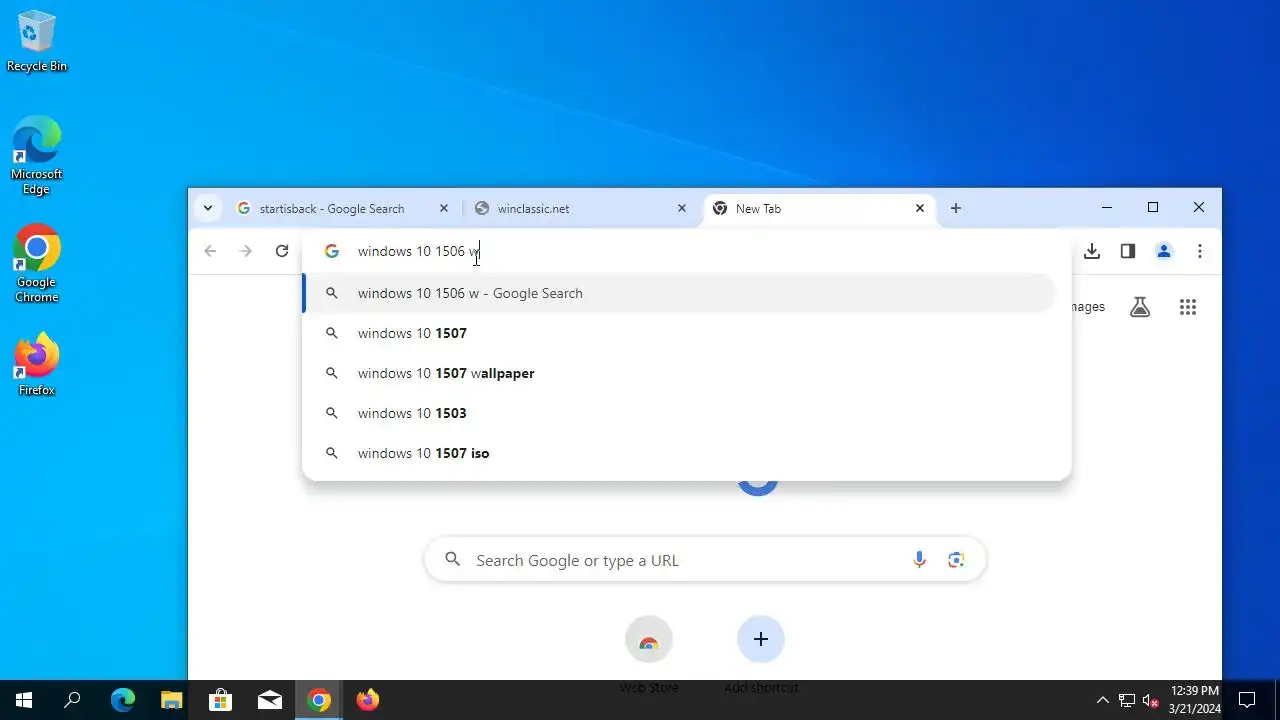Go forward in Chrome navigation
This screenshot has height=720, width=1280.
pyautogui.click(x=246, y=251)
